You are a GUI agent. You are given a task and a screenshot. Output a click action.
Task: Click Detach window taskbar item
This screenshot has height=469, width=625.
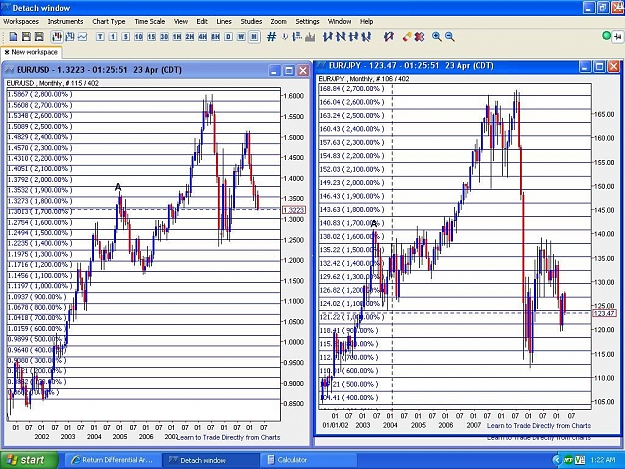click(210, 460)
